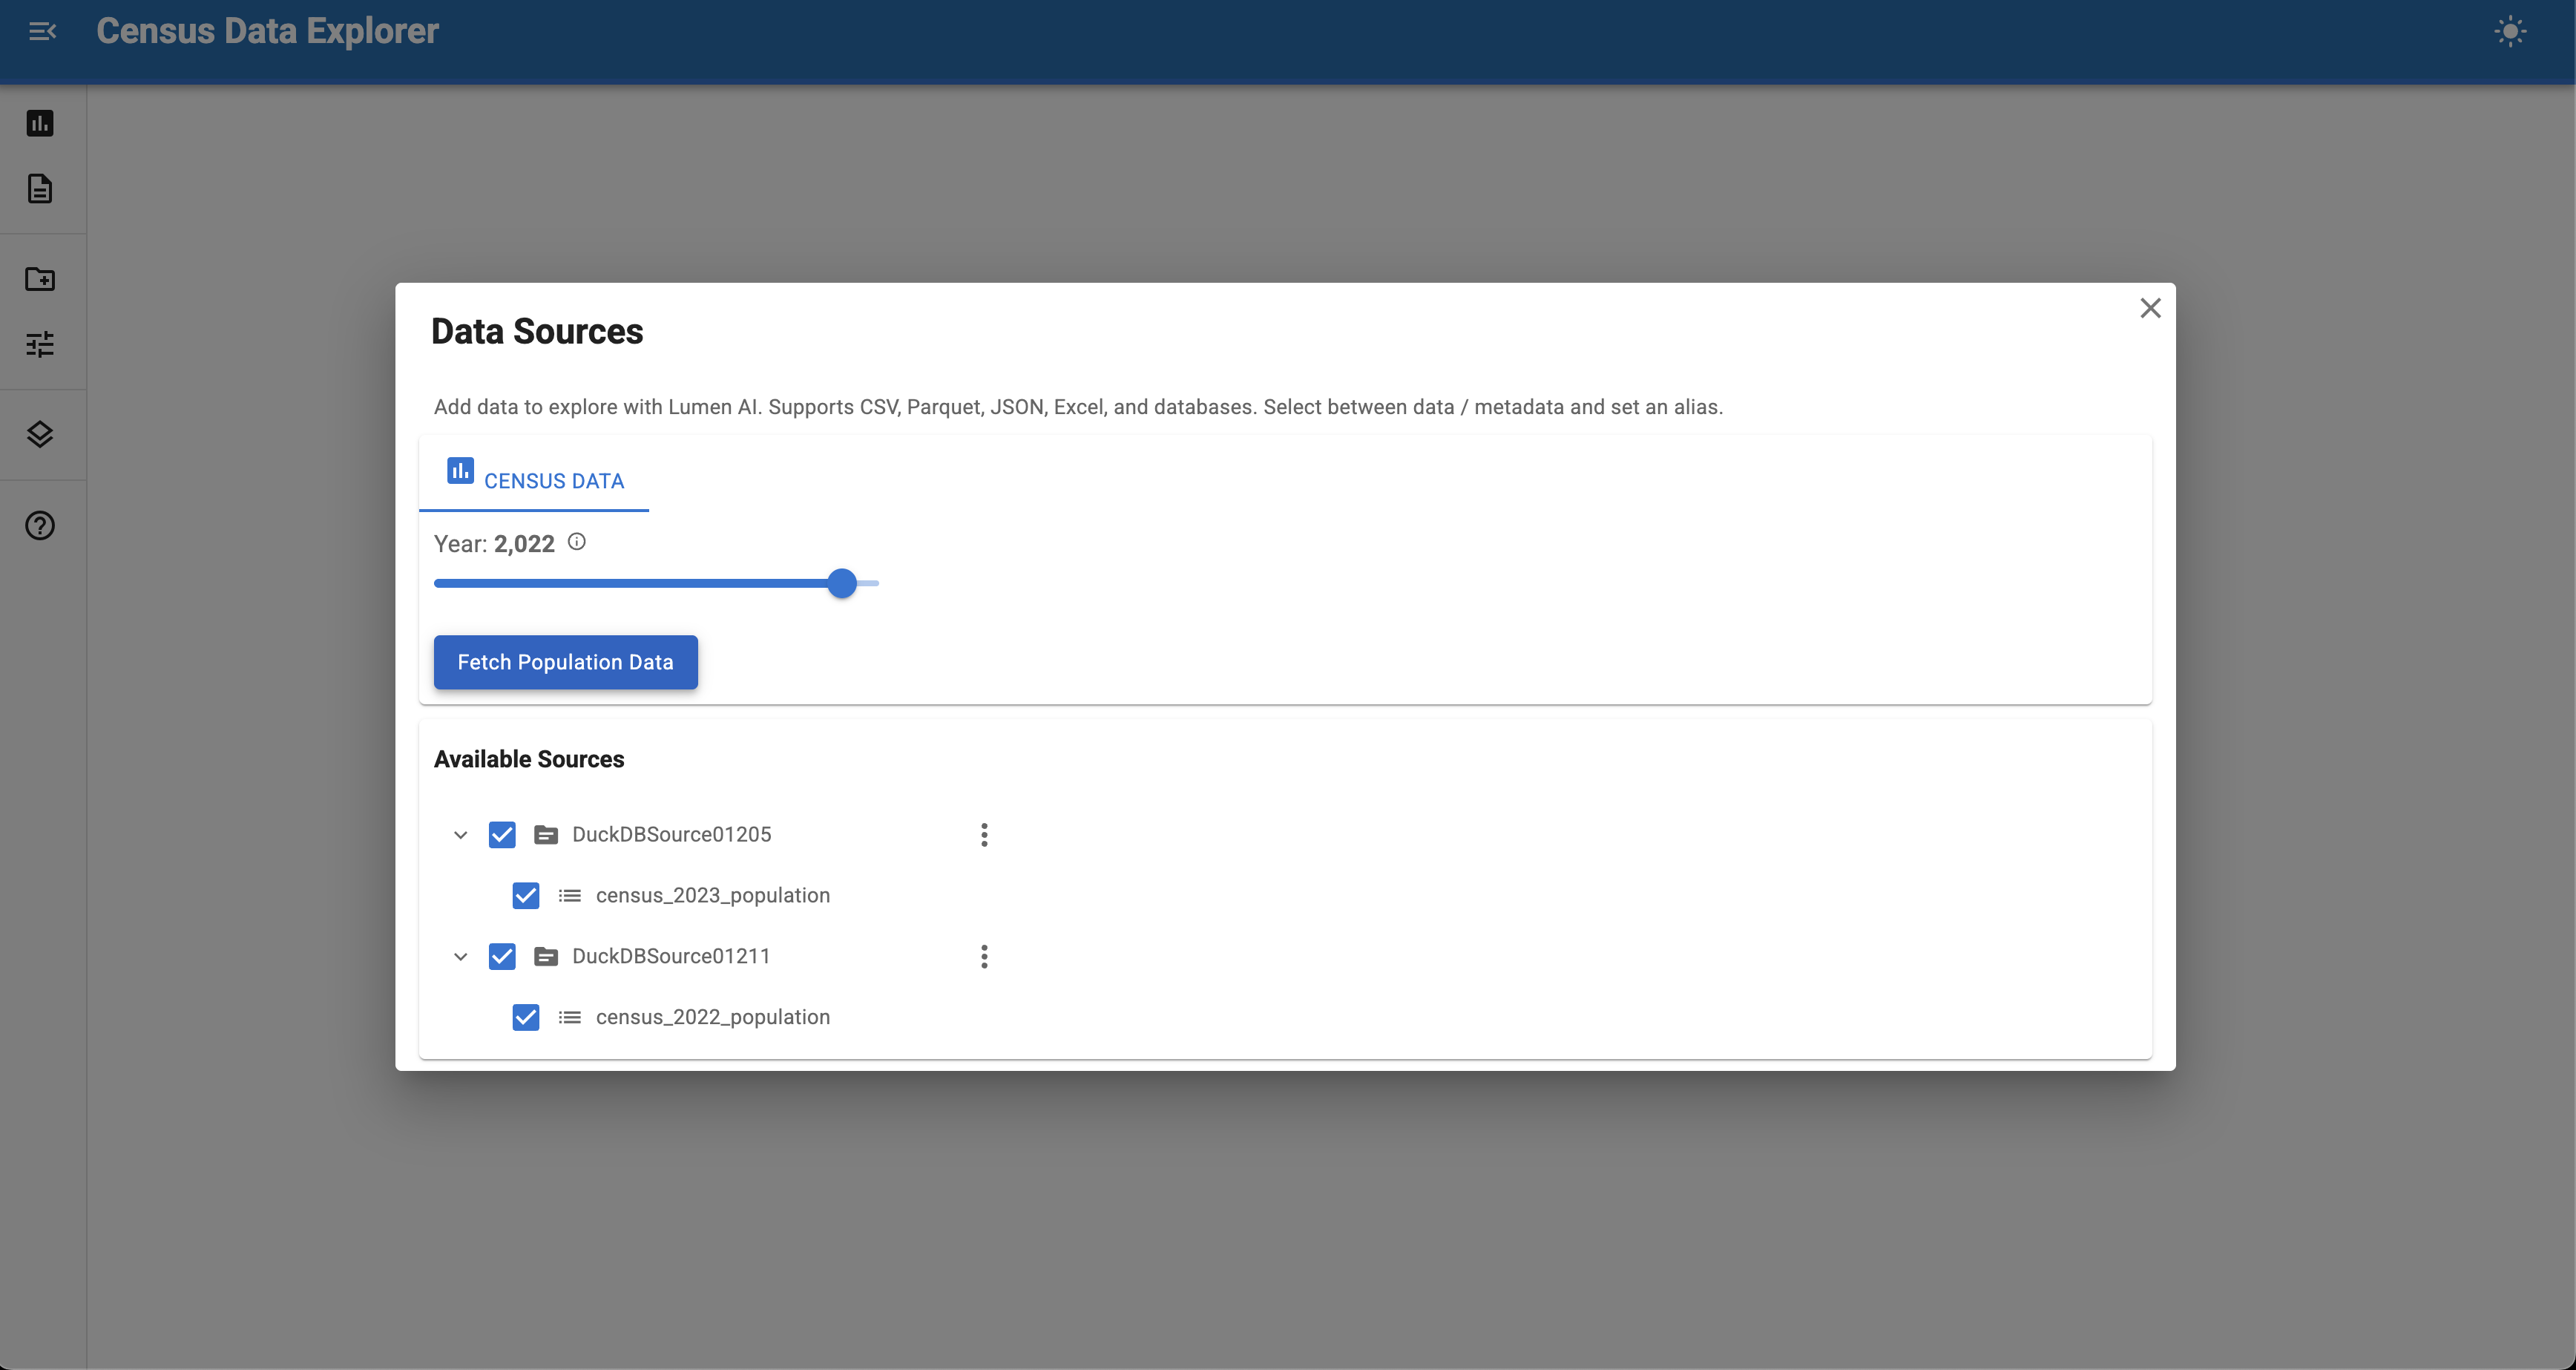Click the Fetch Population Data button
The width and height of the screenshot is (2576, 1370).
(565, 662)
